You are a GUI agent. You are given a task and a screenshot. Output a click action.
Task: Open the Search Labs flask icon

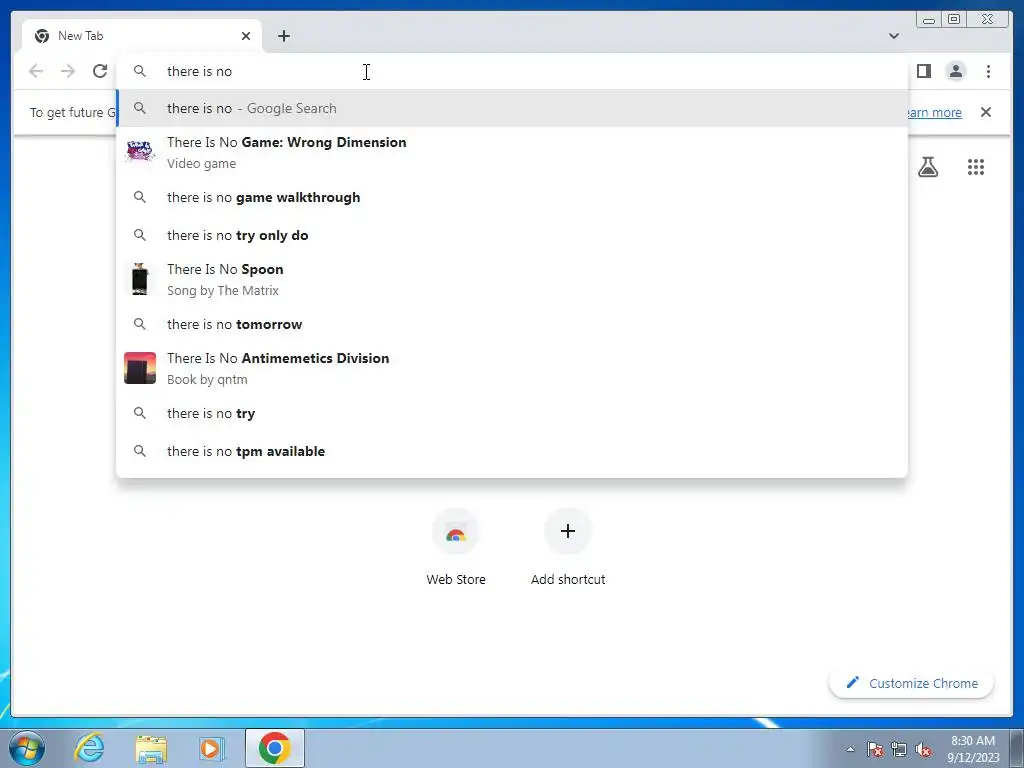coord(927,167)
